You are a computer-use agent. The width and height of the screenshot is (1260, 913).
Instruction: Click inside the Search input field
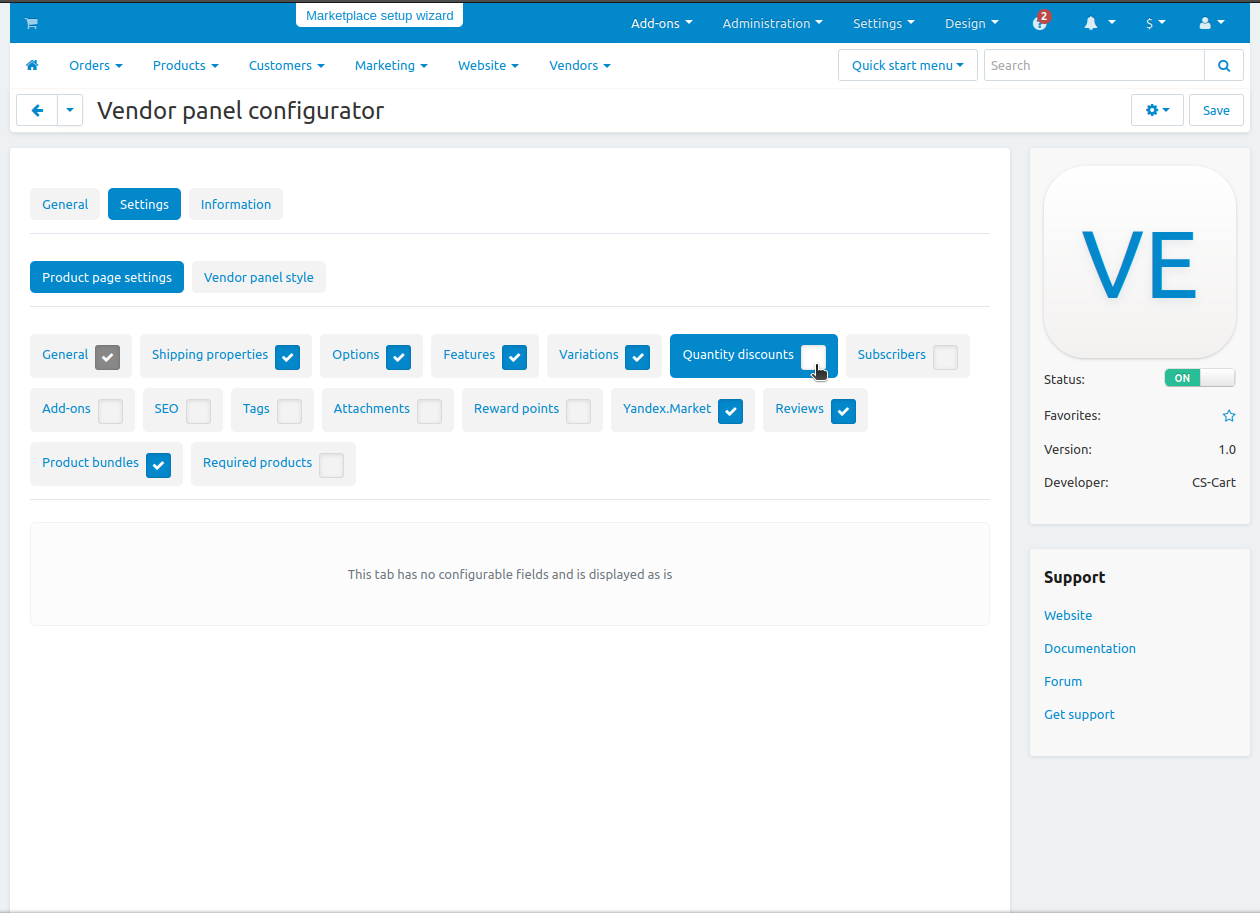tap(1093, 66)
